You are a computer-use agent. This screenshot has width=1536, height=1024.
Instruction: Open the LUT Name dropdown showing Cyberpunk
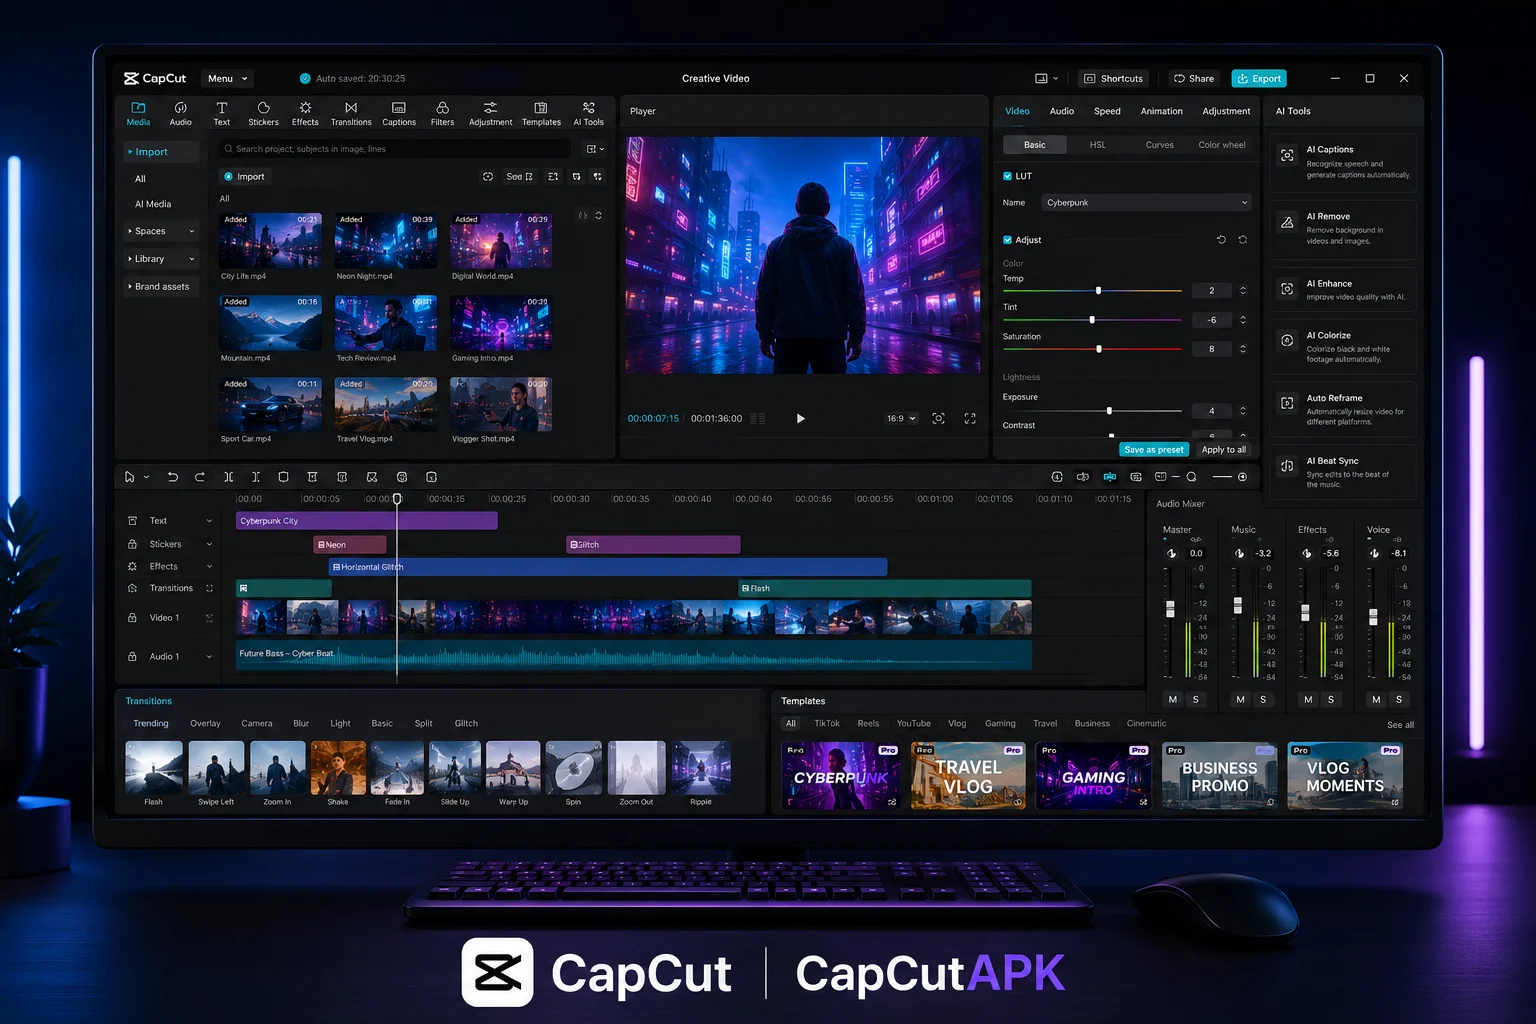1146,202
